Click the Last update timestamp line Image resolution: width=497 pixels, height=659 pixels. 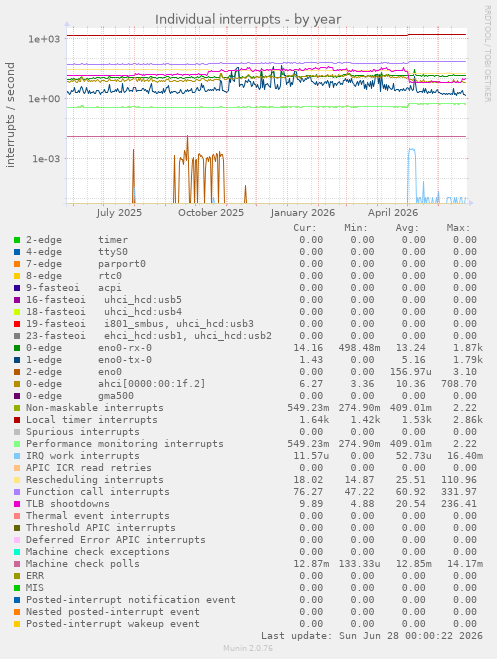tap(372, 636)
